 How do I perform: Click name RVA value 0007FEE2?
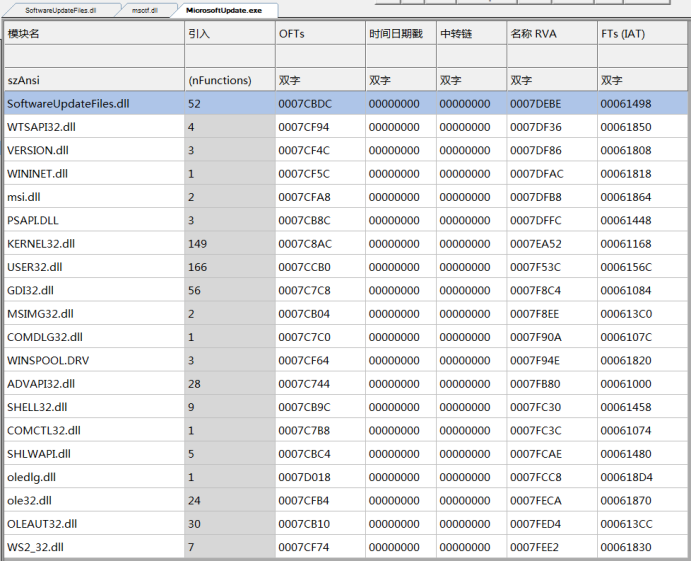coord(552,547)
